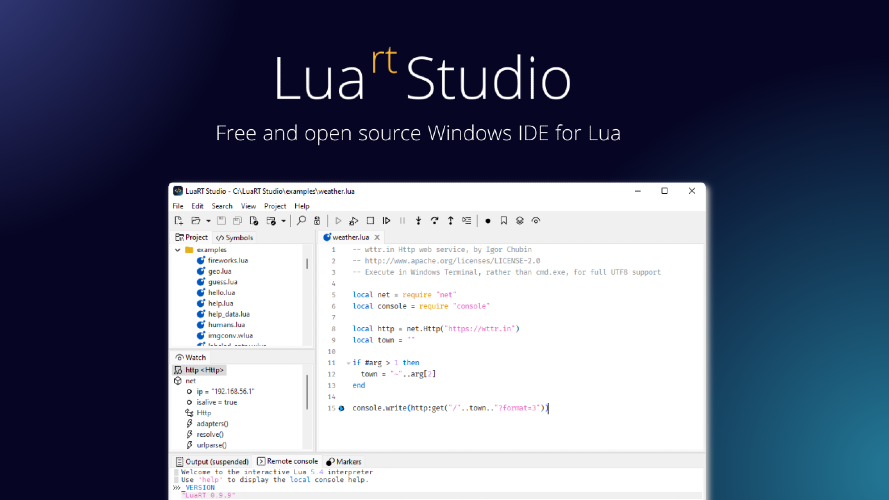Click the Find and Replace icon
This screenshot has width=889, height=500.
(318, 221)
